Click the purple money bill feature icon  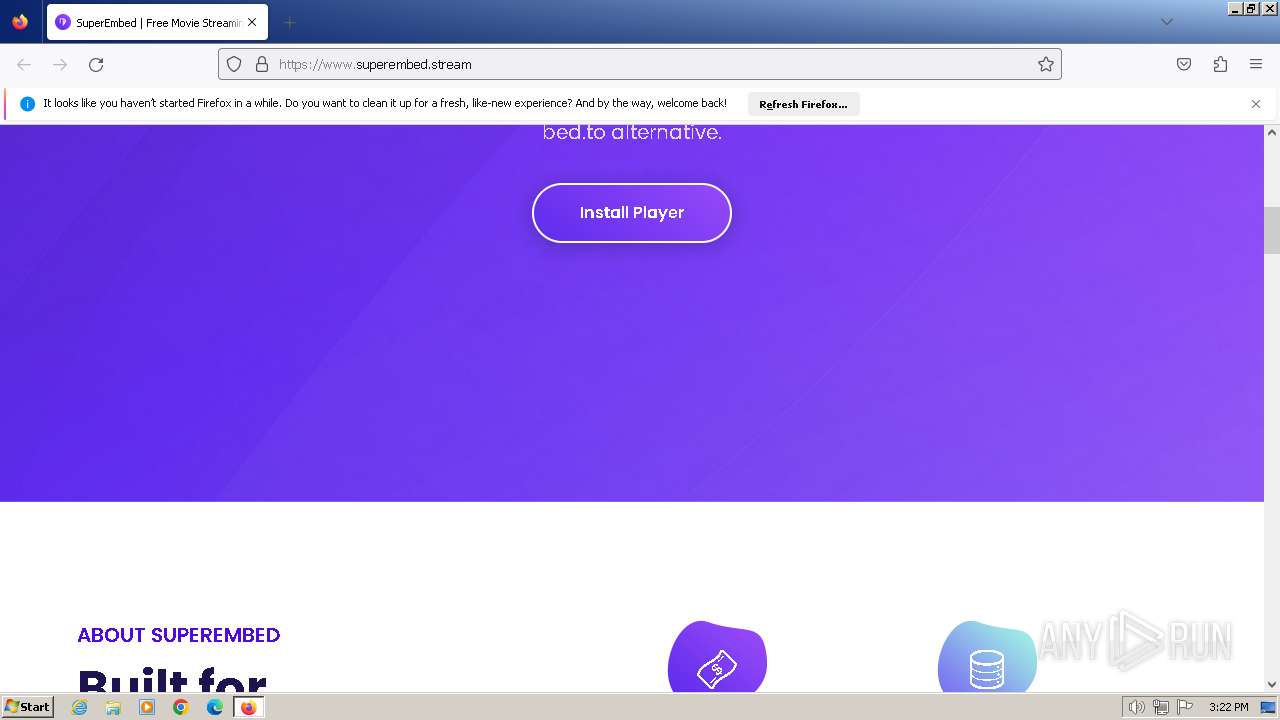click(x=717, y=657)
